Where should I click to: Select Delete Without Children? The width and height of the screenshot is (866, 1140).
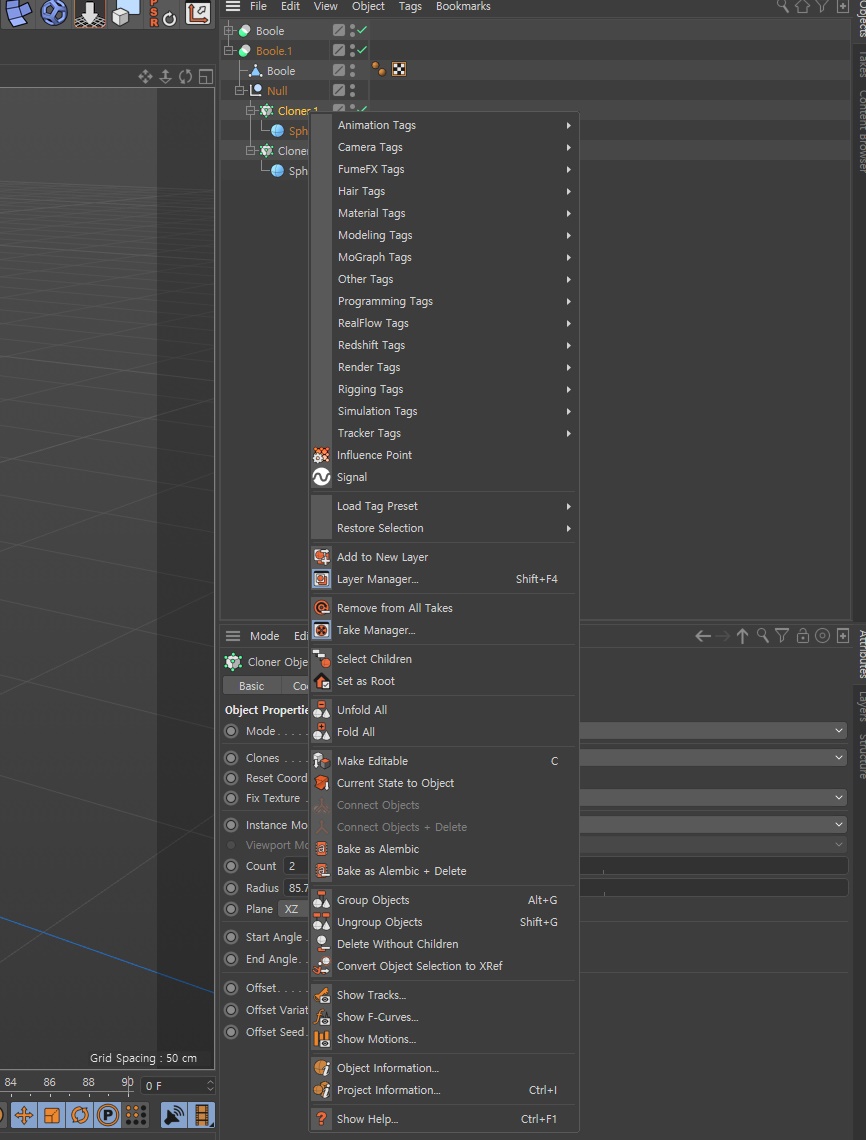pos(444,944)
